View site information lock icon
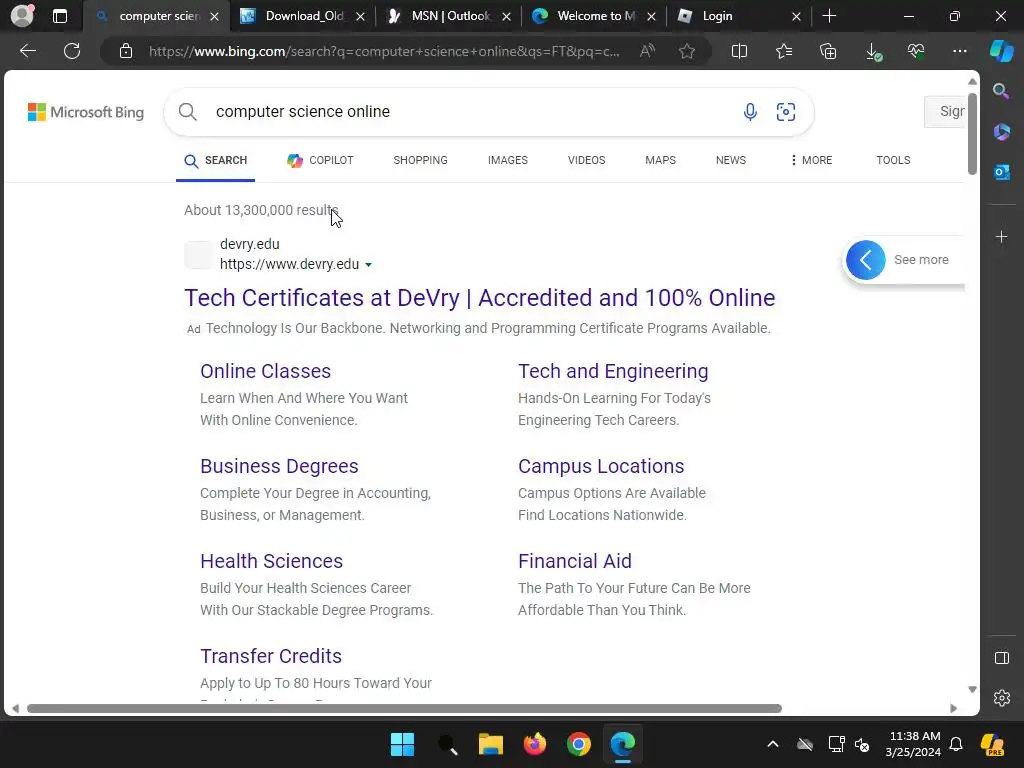This screenshot has width=1024, height=768. point(126,51)
